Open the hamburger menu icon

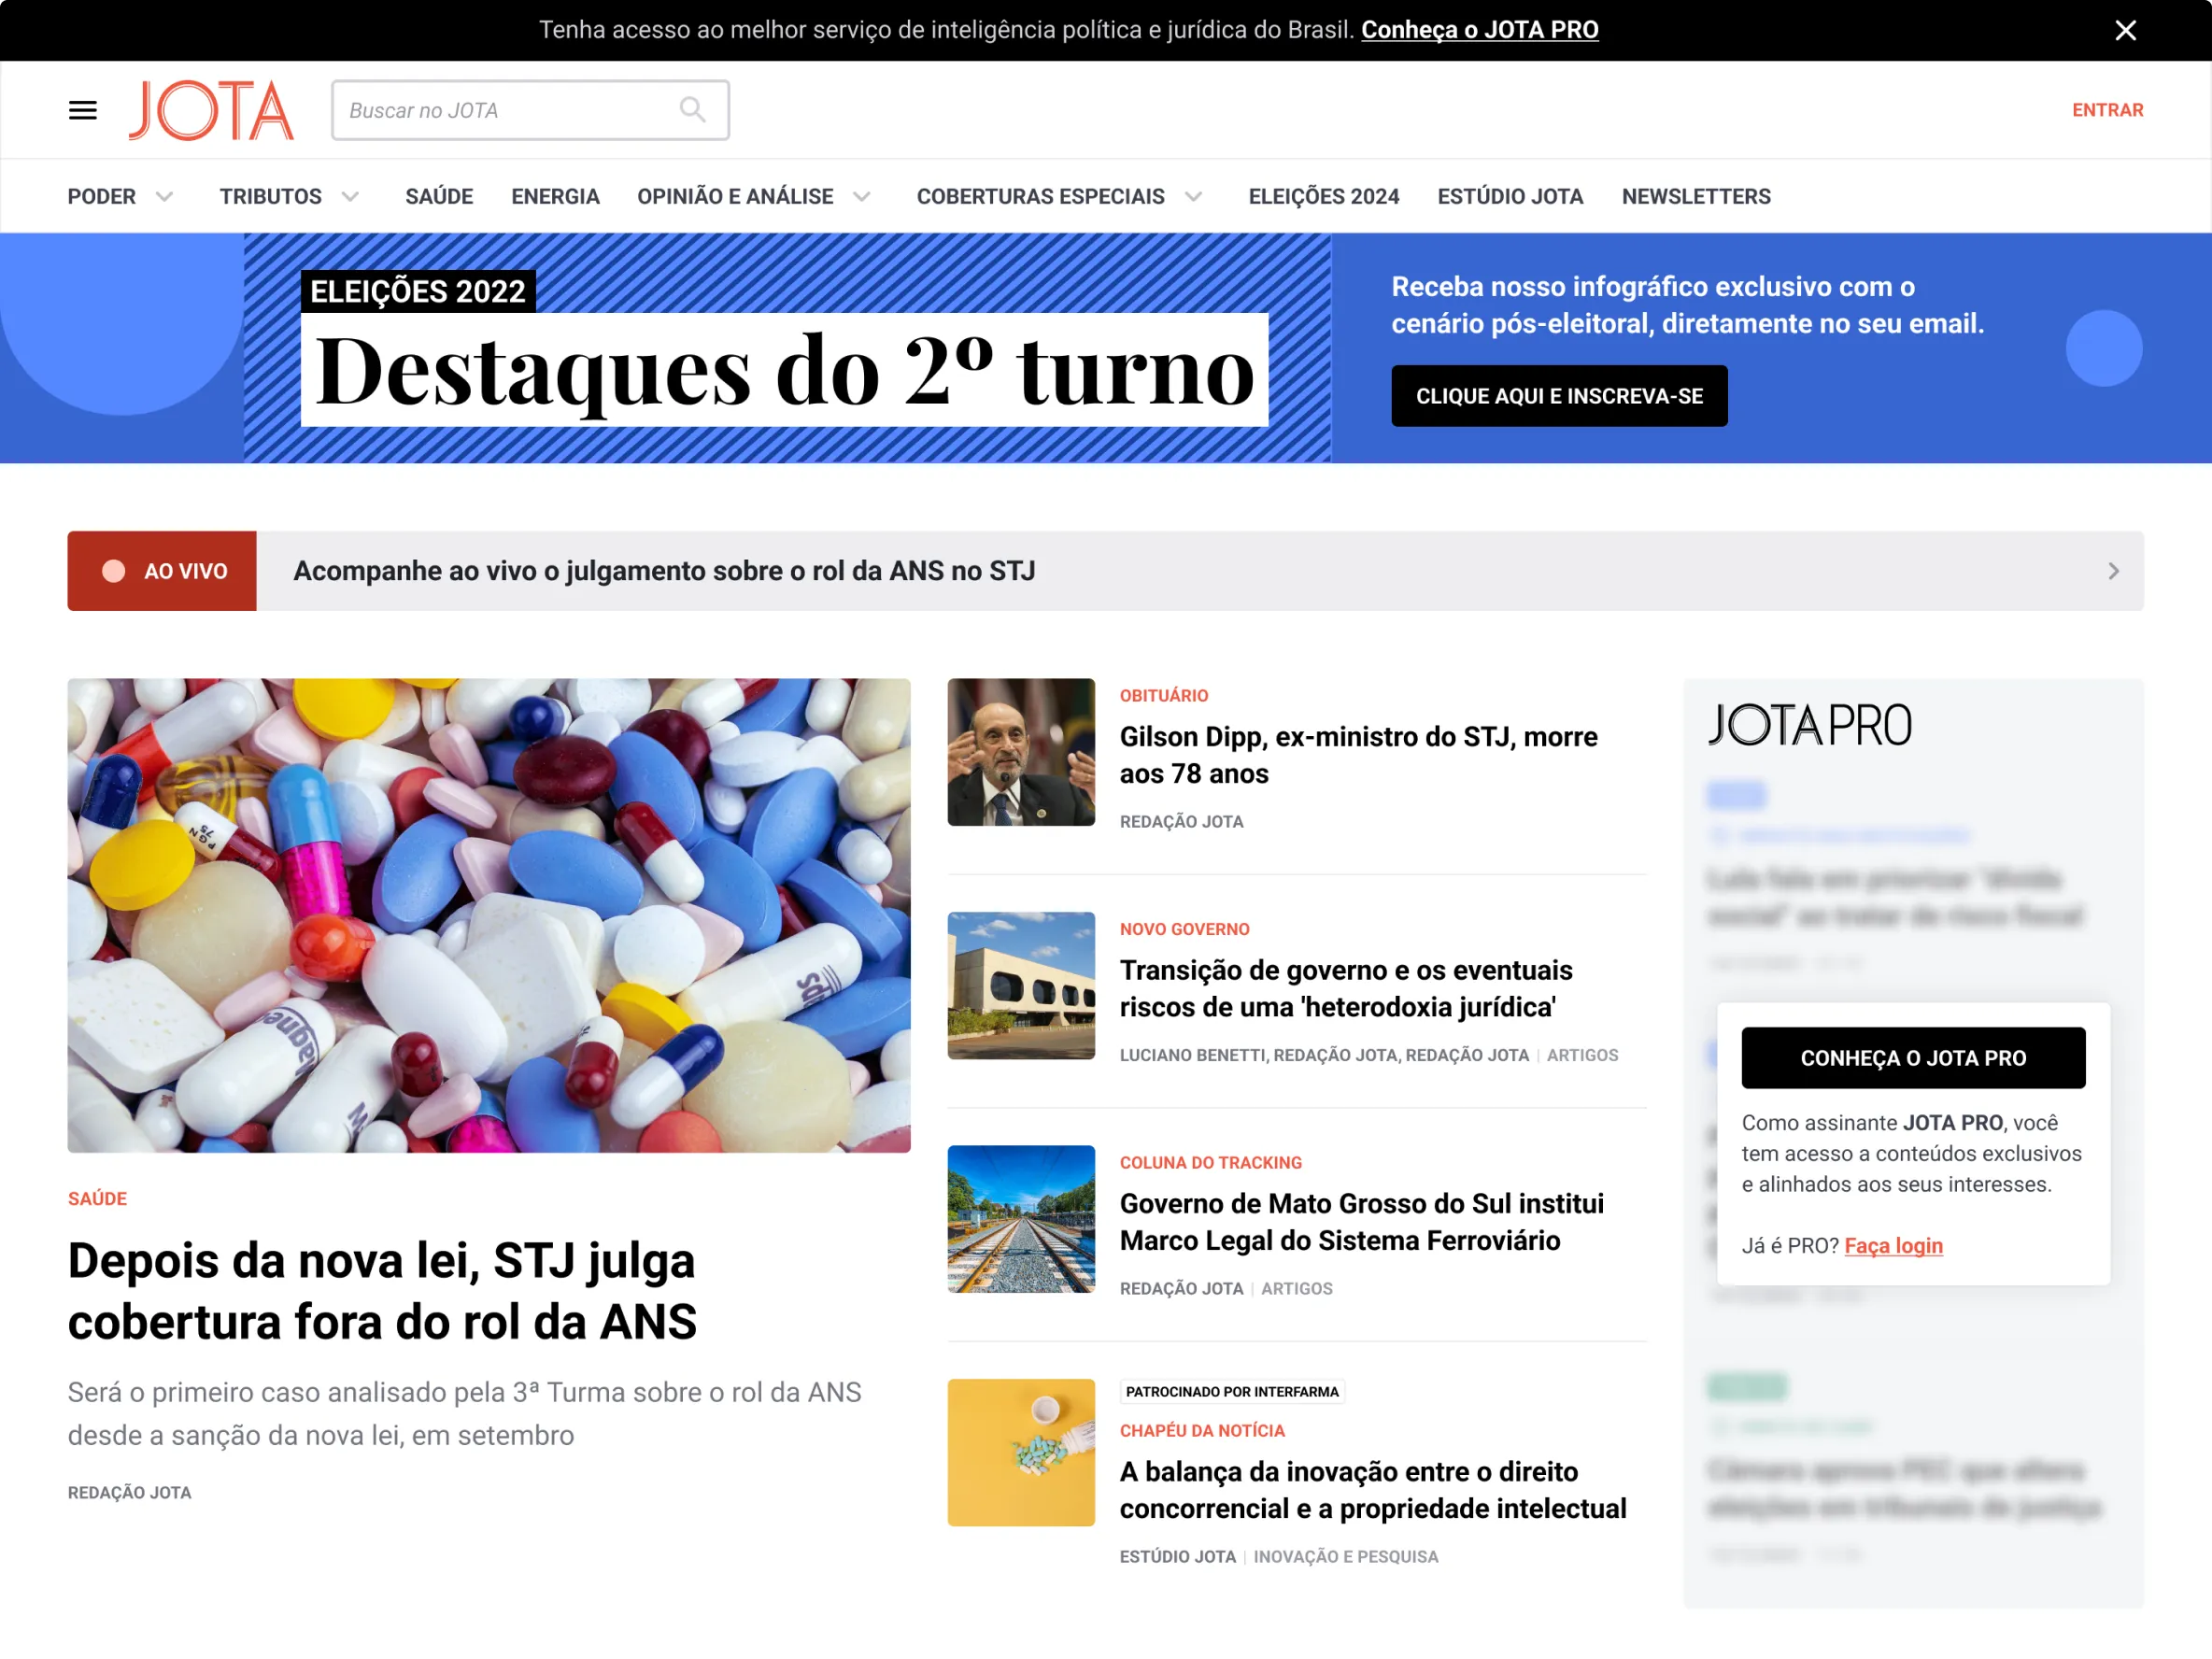click(83, 110)
